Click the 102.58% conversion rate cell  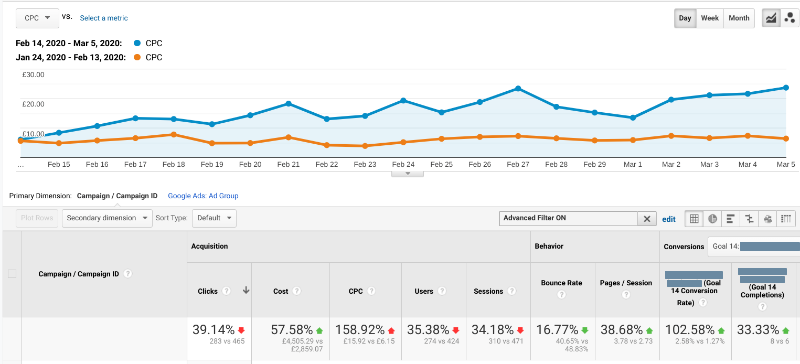[695, 339]
